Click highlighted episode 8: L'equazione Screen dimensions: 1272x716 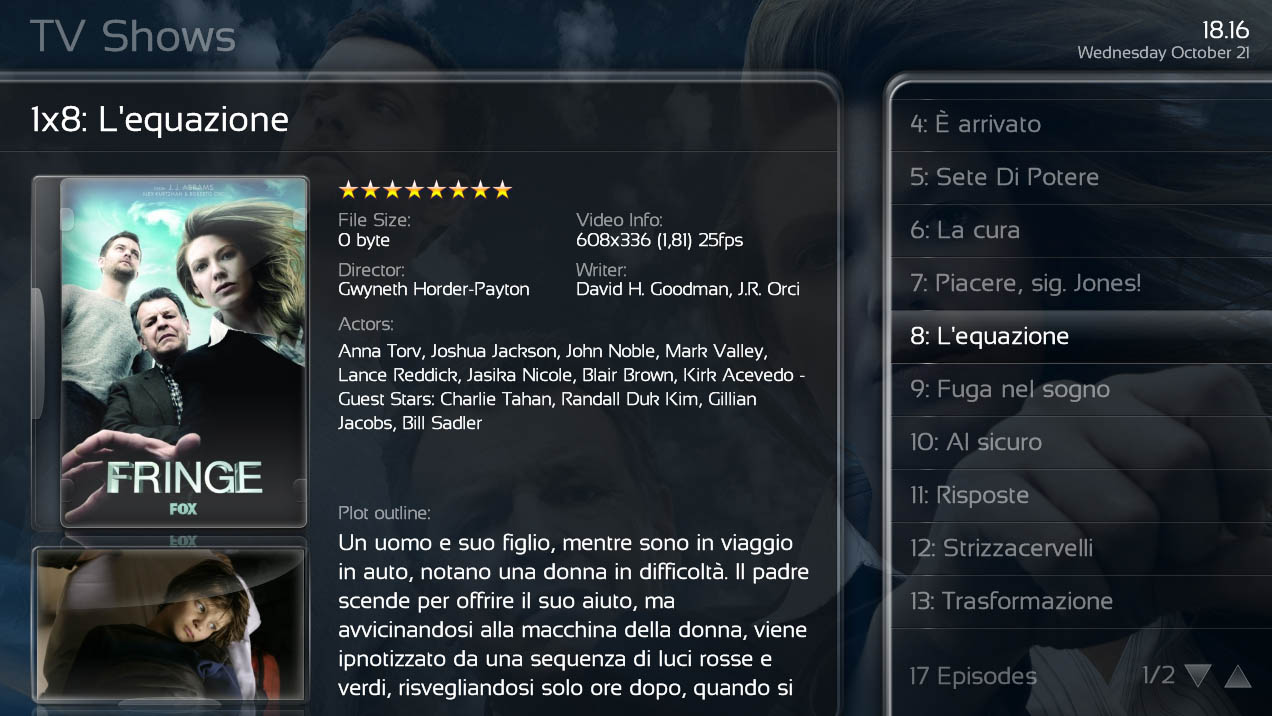coord(1080,336)
